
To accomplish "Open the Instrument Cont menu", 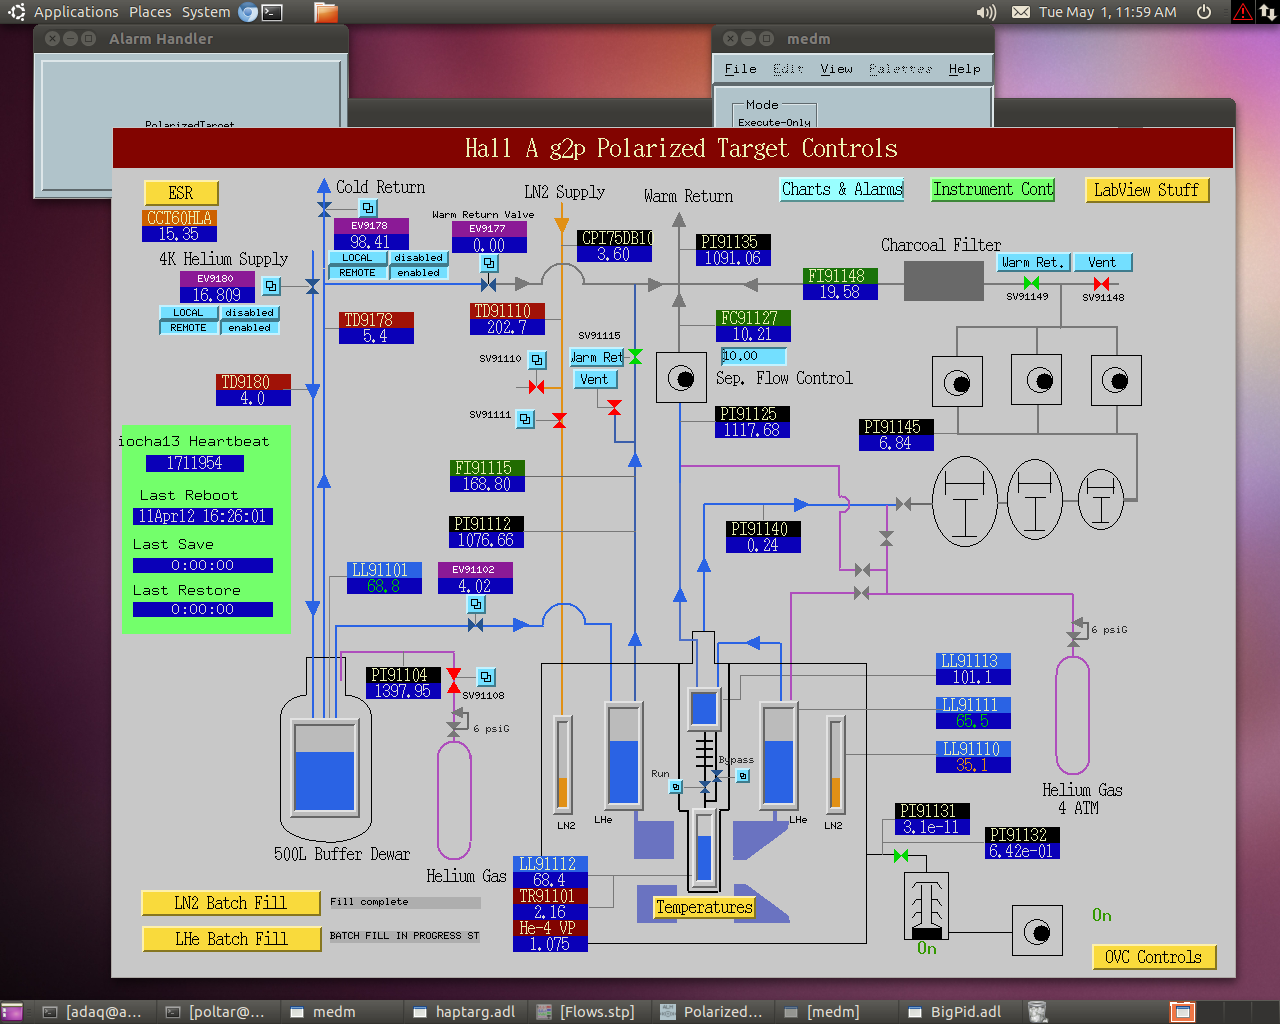I will pos(993,189).
